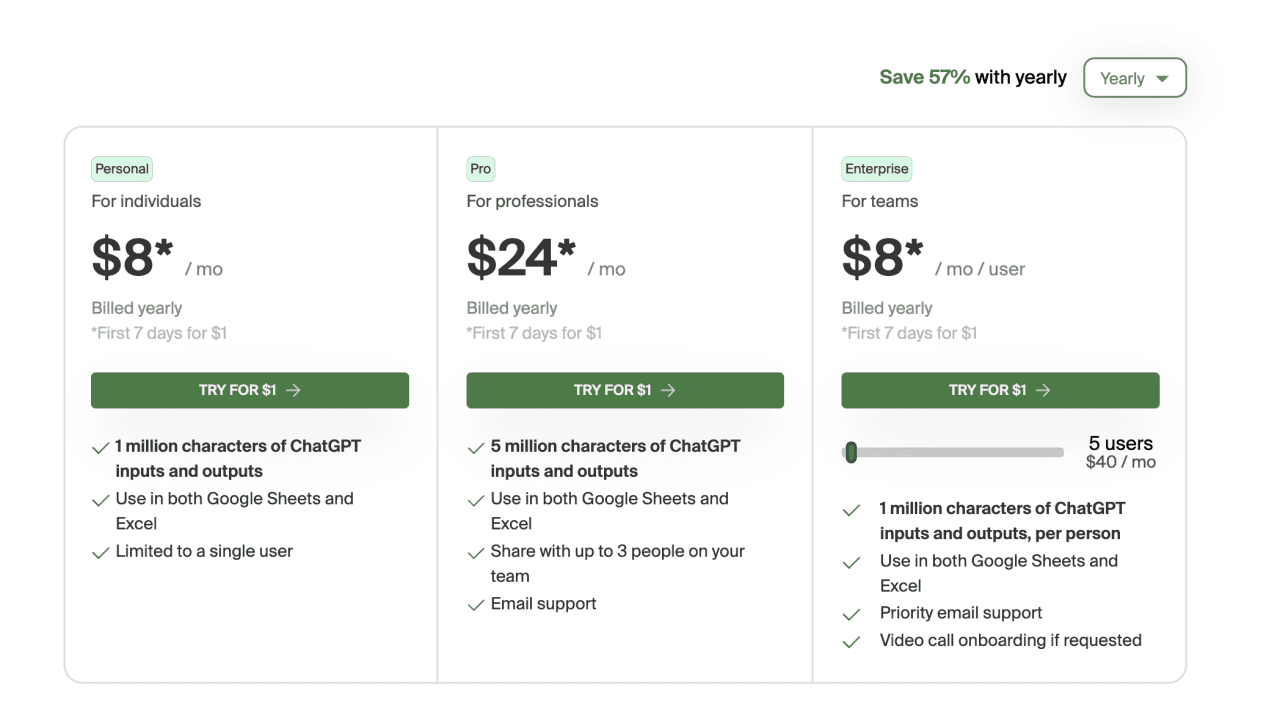Image resolution: width=1280 pixels, height=718 pixels.
Task: Click Personal plan TRY FOR $1 button
Action: 250,390
